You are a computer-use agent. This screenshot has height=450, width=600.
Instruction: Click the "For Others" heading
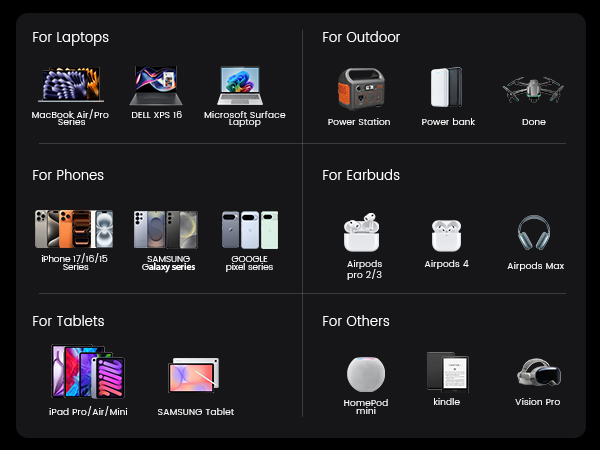click(x=356, y=321)
